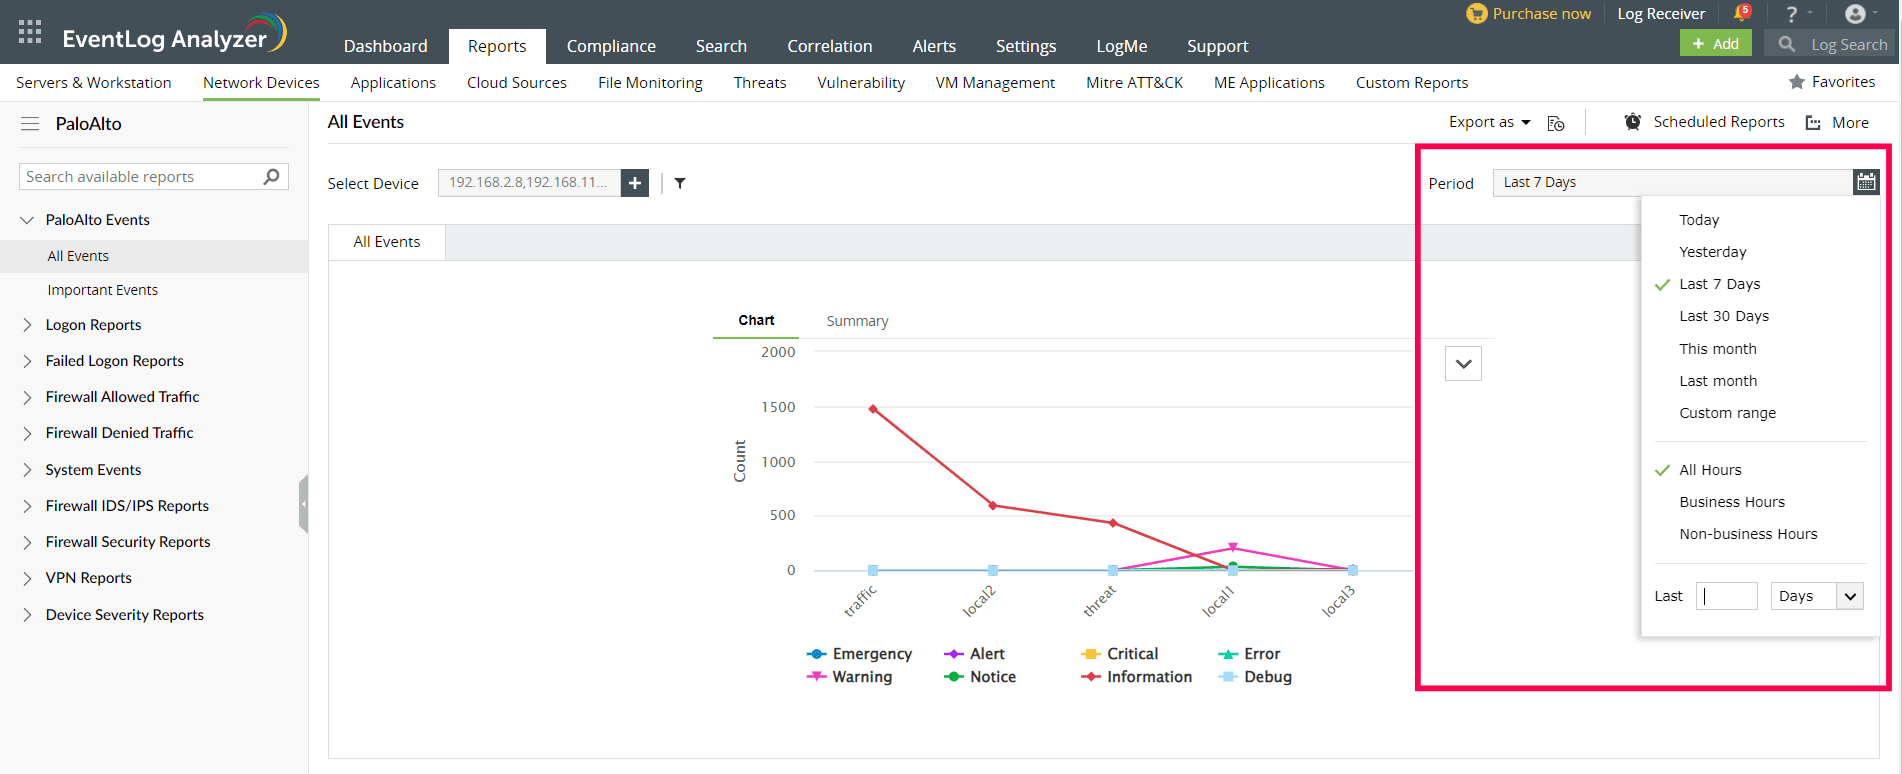The height and width of the screenshot is (774, 1902).
Task: Expand the Firewall Denied Traffic group
Action: pos(27,433)
